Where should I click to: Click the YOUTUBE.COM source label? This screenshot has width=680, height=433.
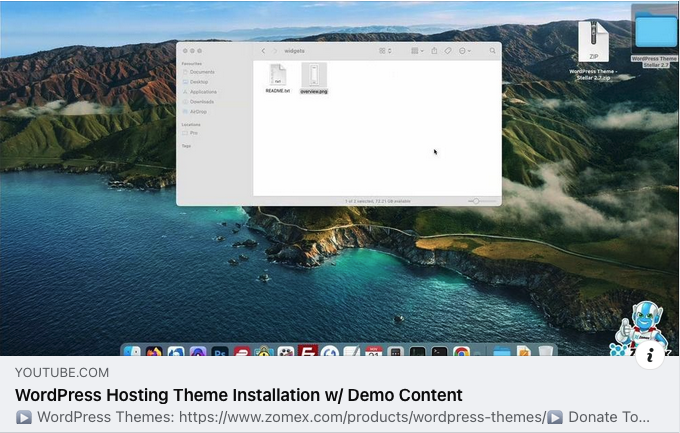[x=62, y=373]
